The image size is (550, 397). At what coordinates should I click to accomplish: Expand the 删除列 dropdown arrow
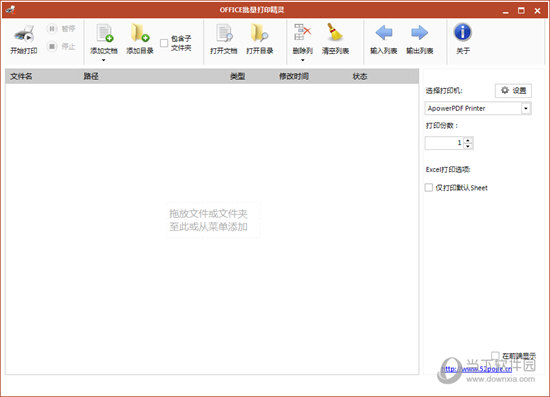tap(303, 60)
